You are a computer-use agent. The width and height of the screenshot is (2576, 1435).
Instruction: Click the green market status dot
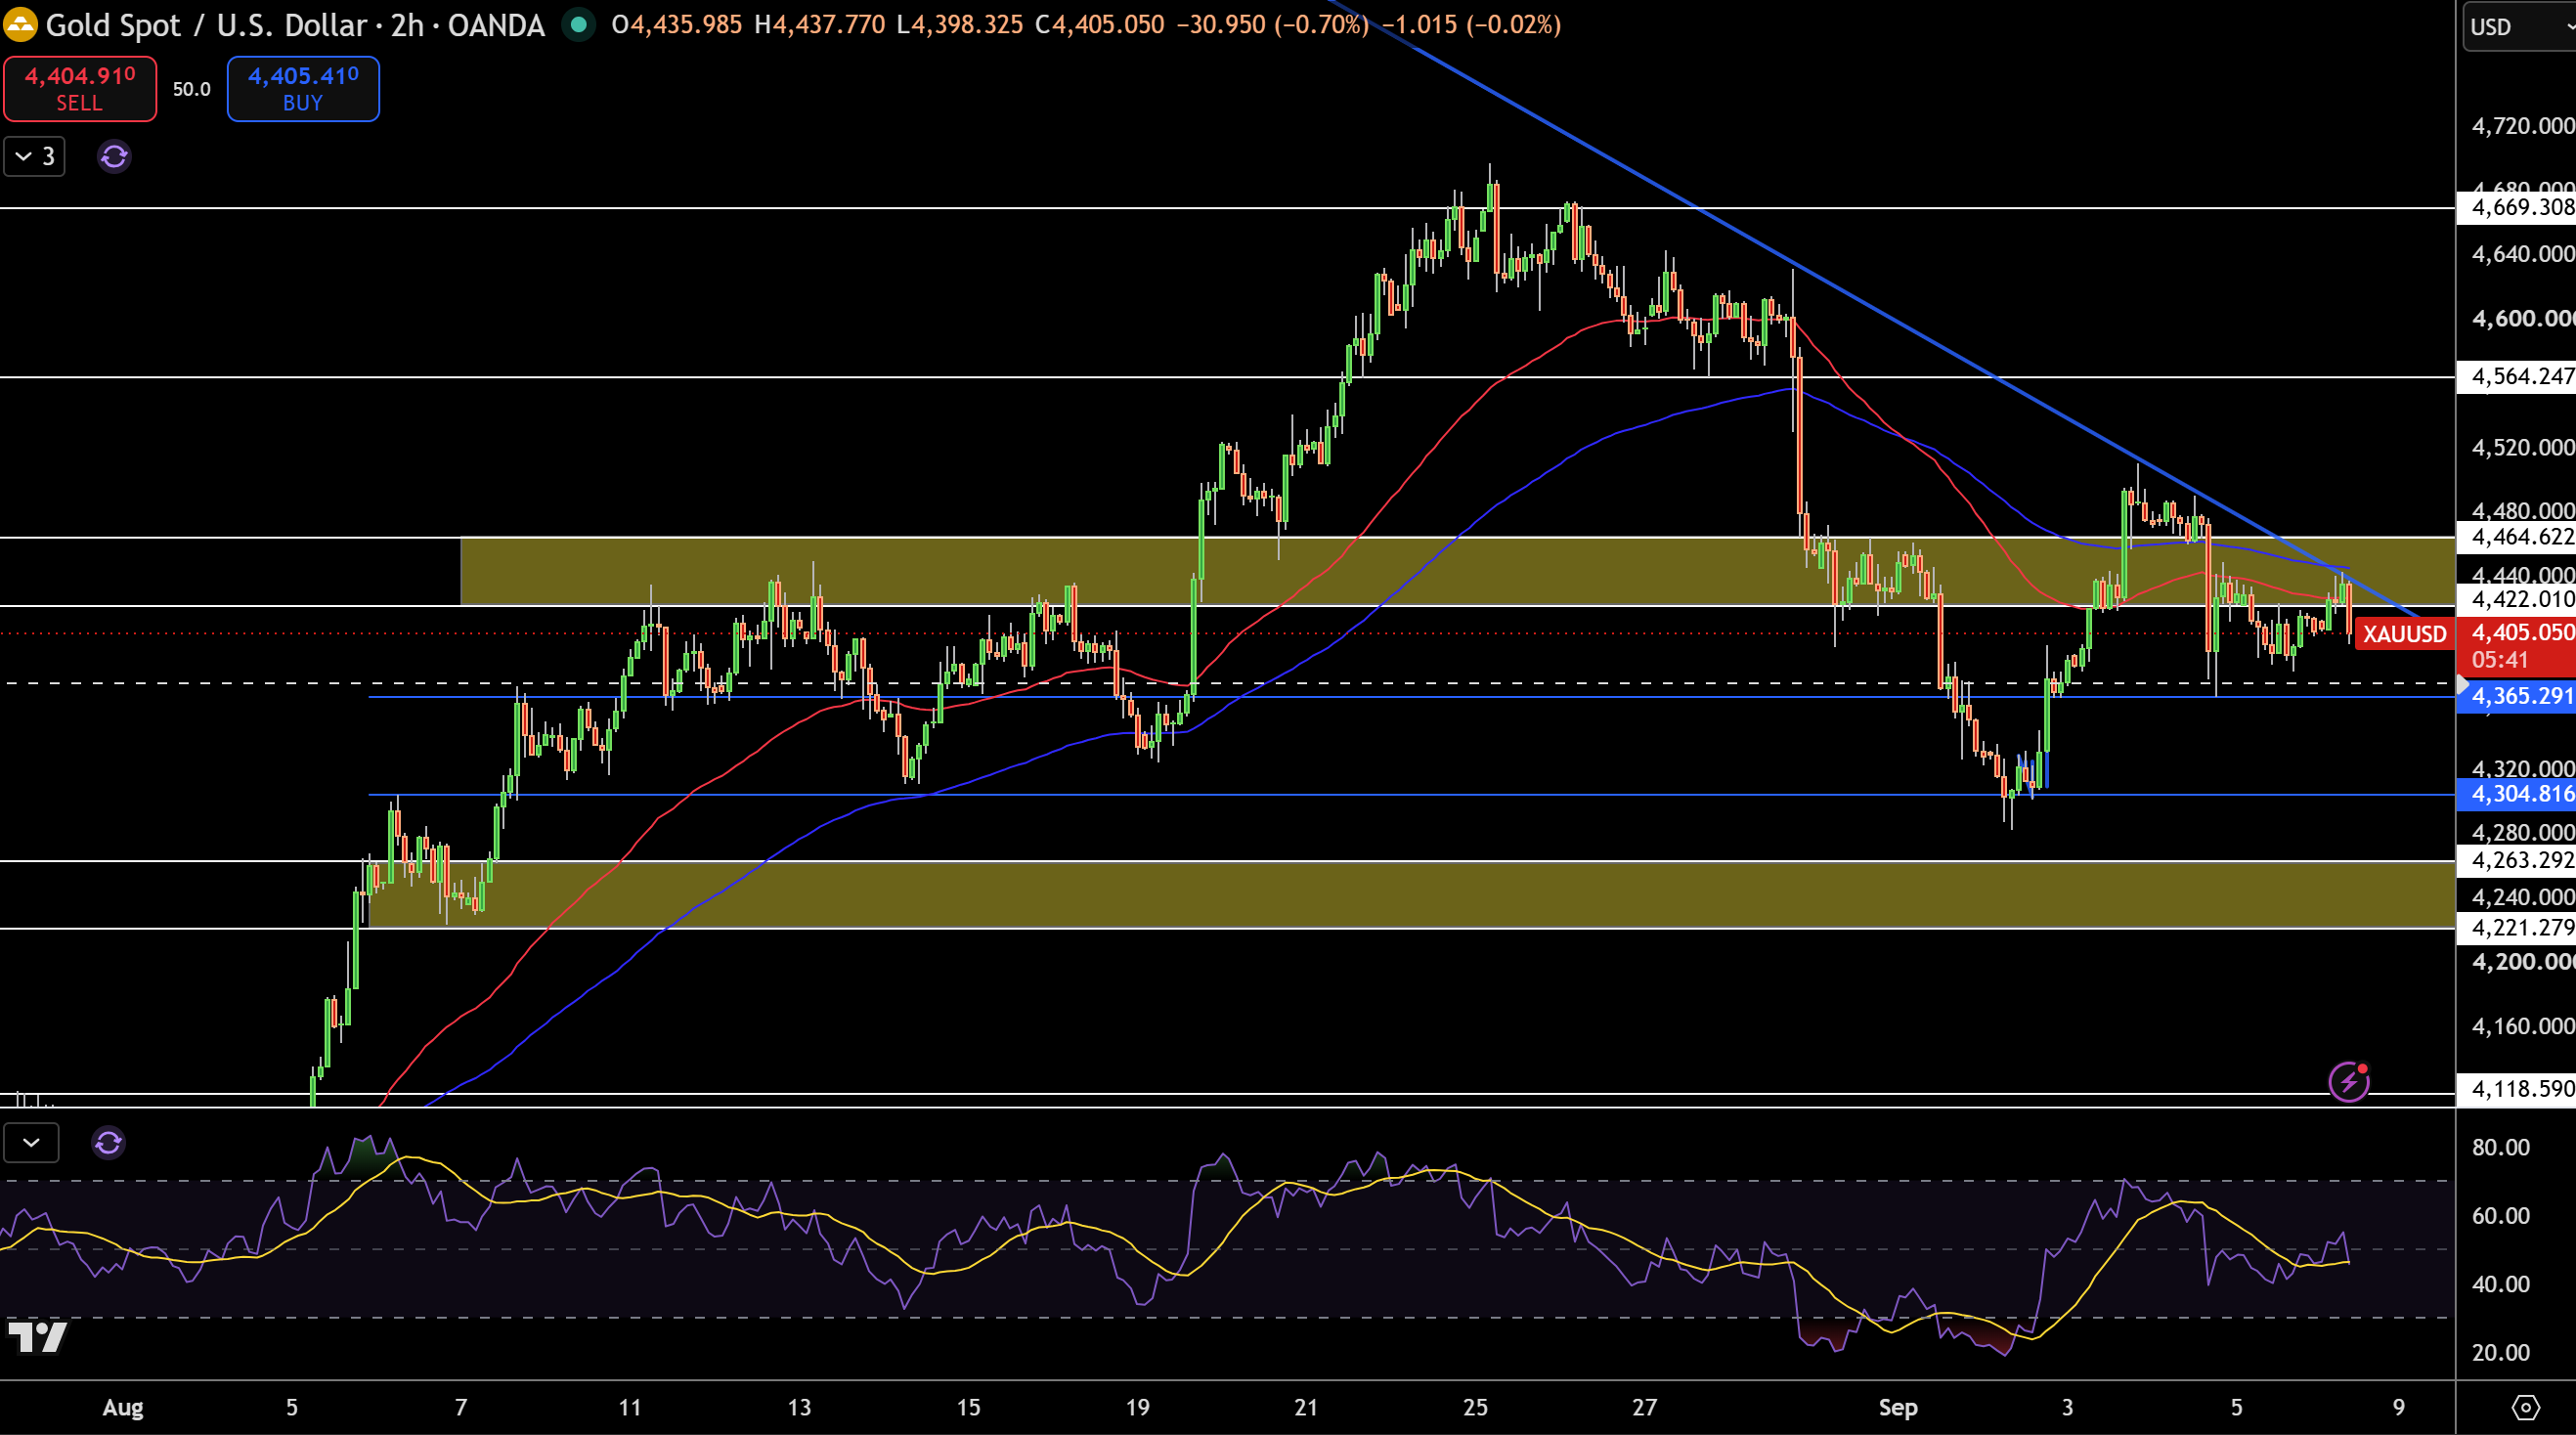tap(578, 24)
